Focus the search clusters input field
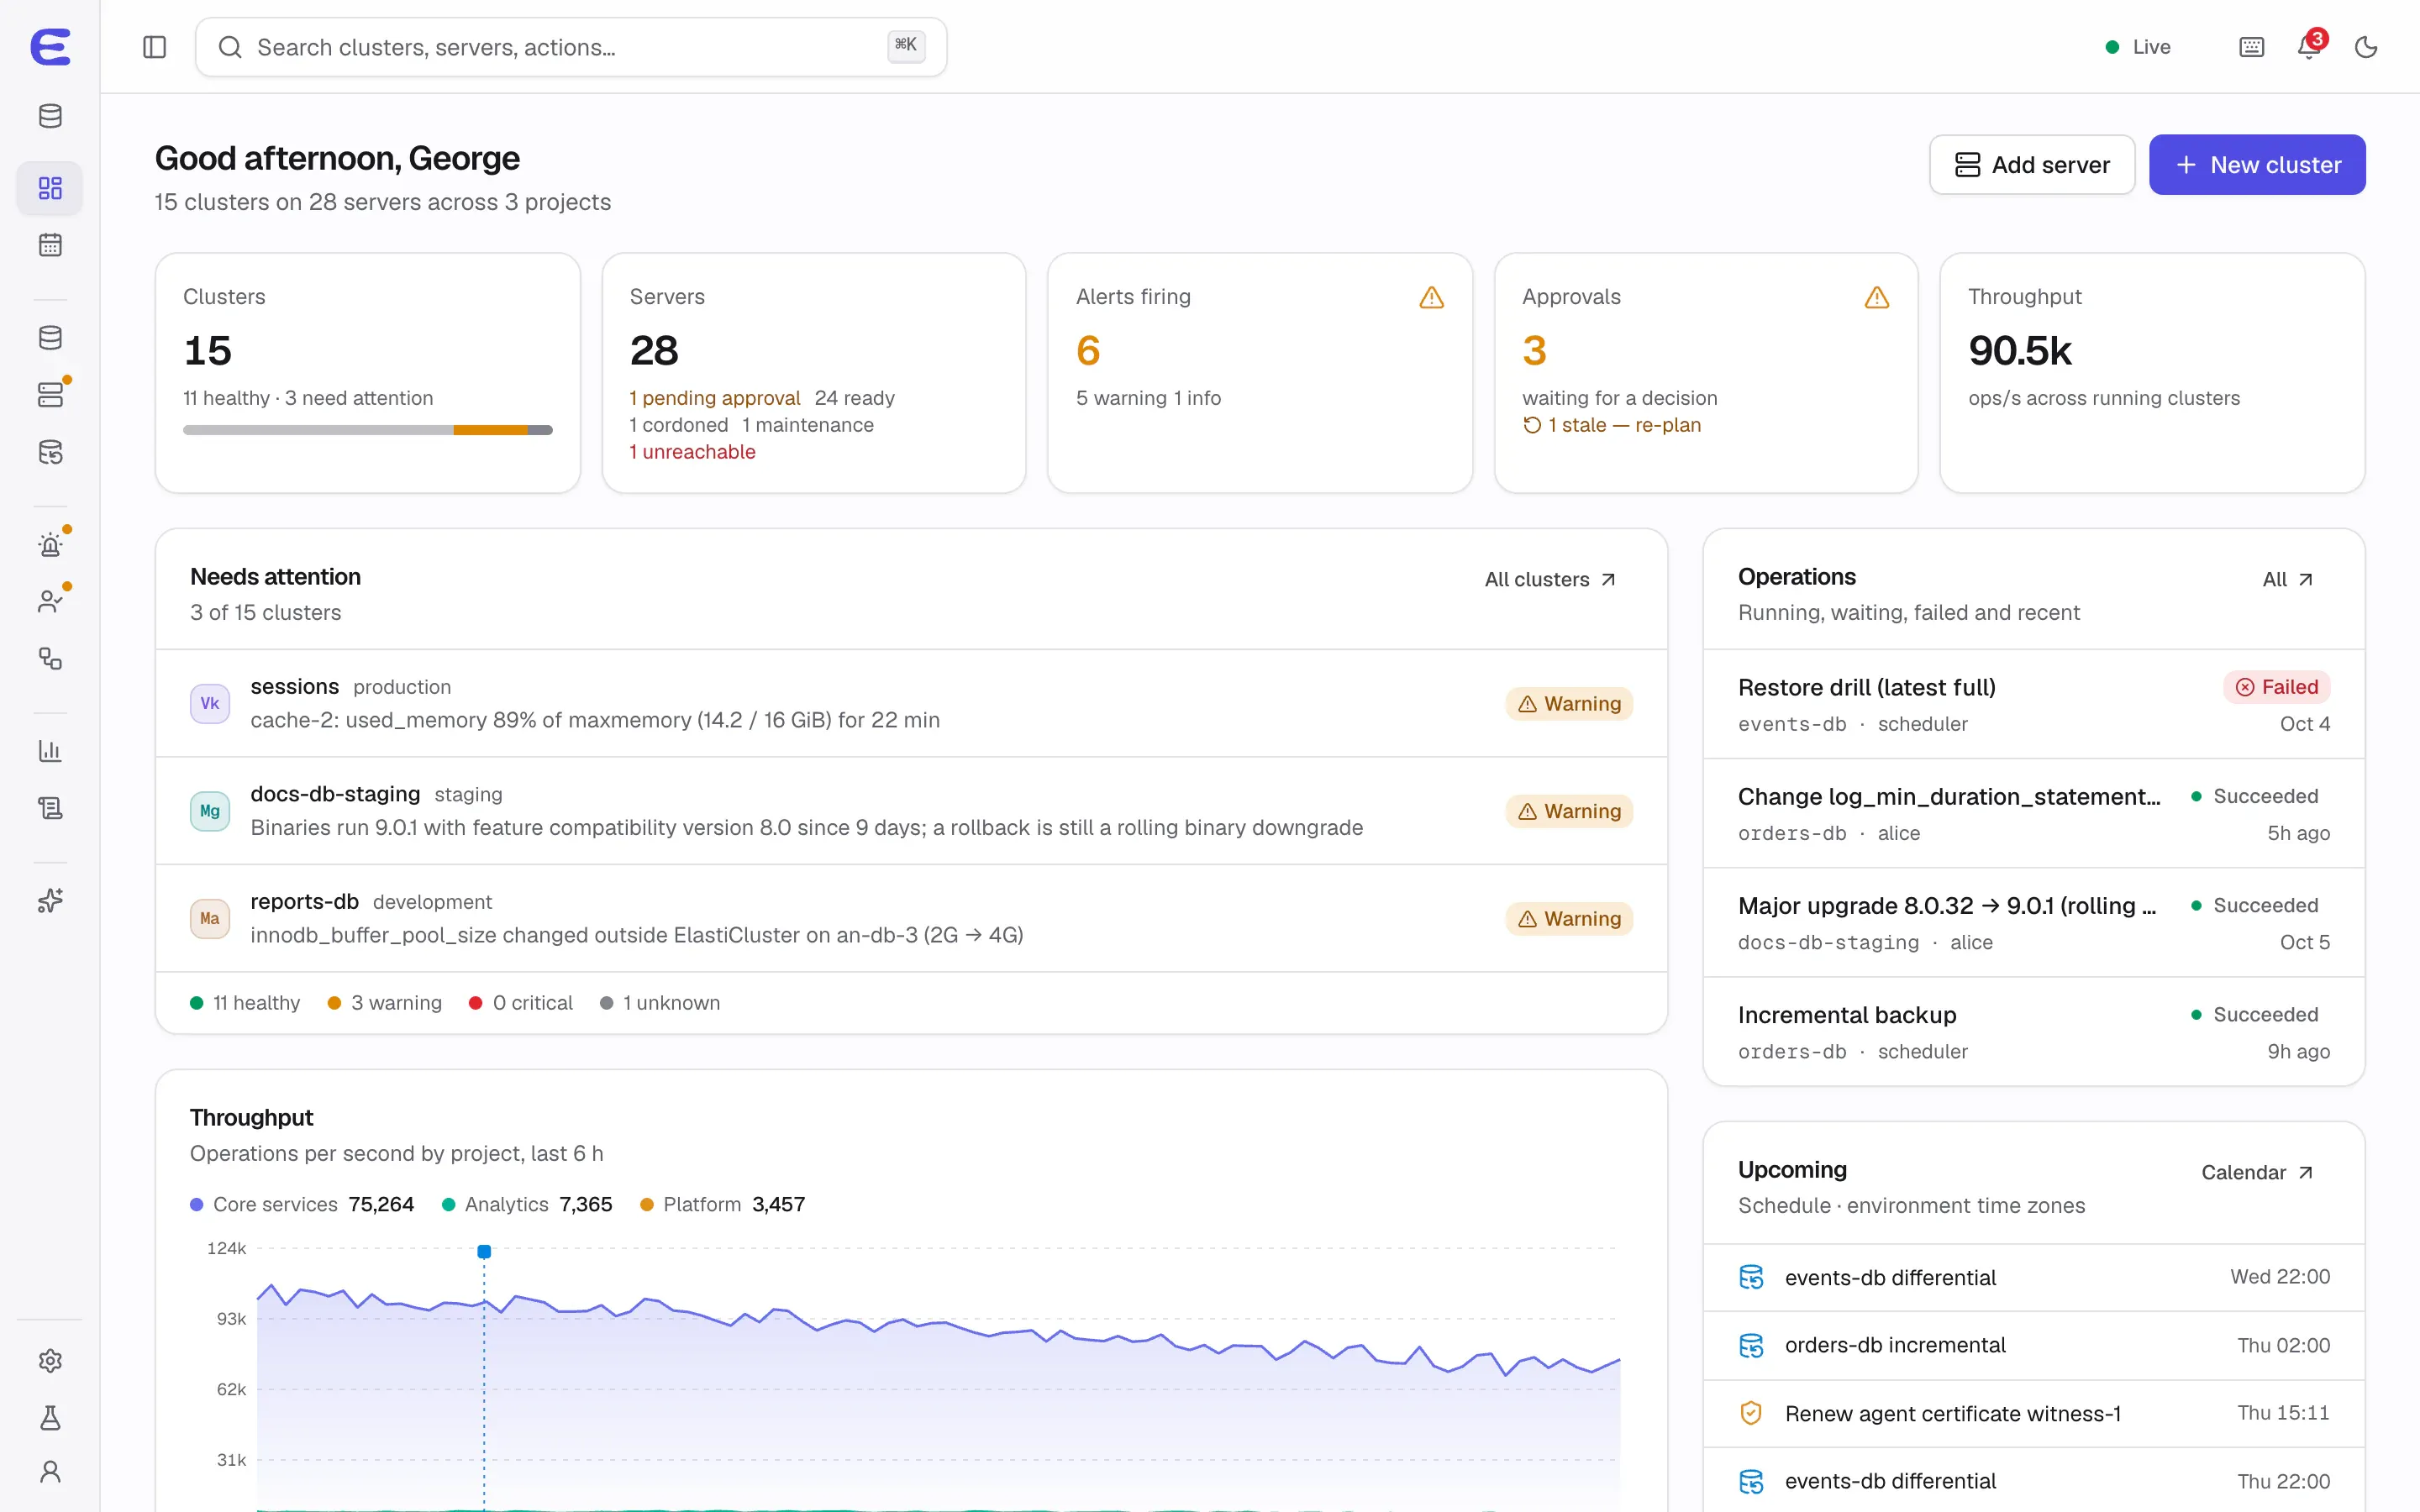The image size is (2420, 1512). [571, 47]
